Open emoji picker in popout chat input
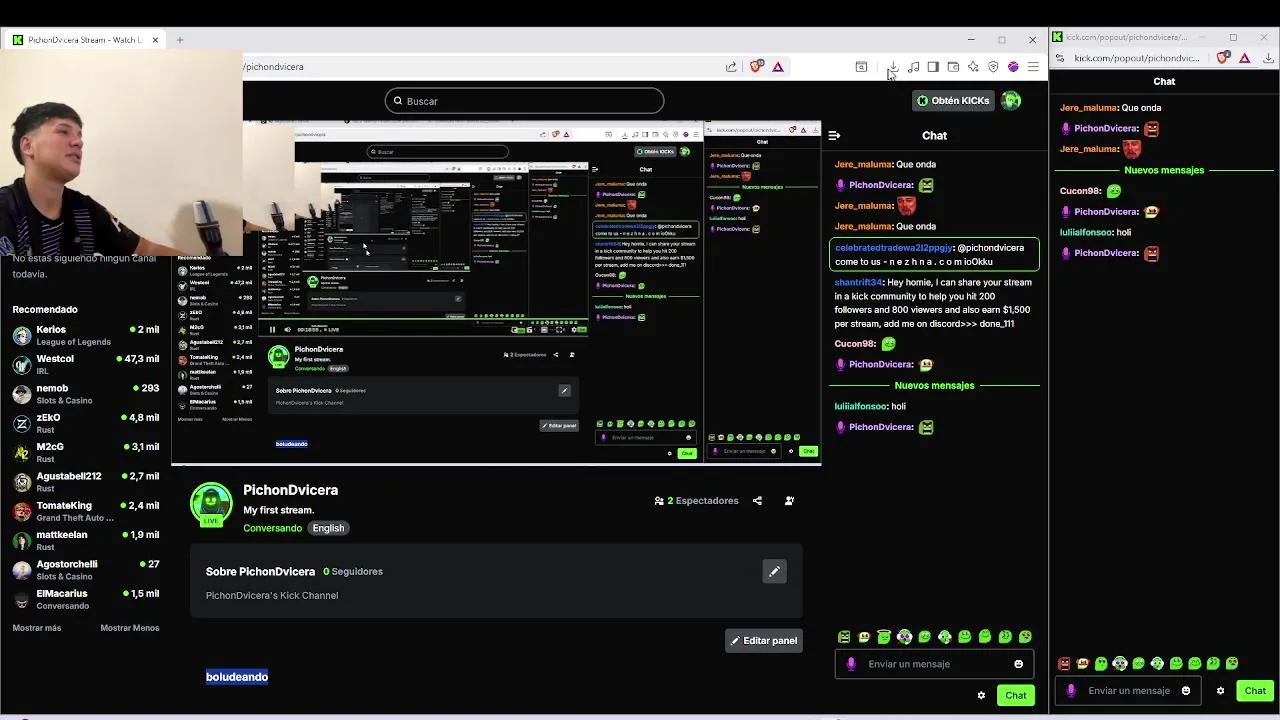The width and height of the screenshot is (1280, 720). 1186,690
